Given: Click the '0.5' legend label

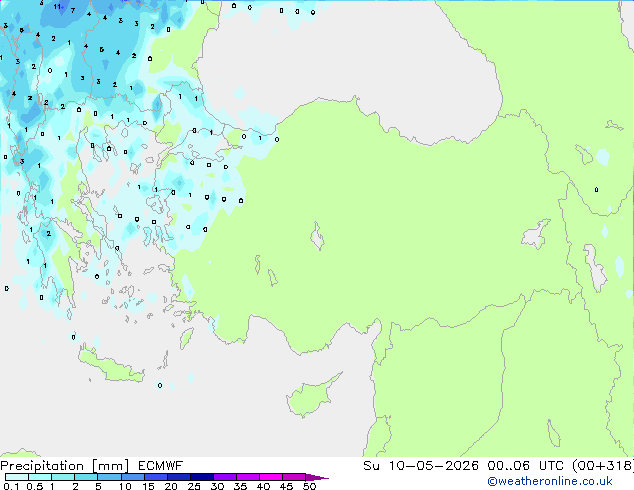Looking at the screenshot, I should 34,486.
